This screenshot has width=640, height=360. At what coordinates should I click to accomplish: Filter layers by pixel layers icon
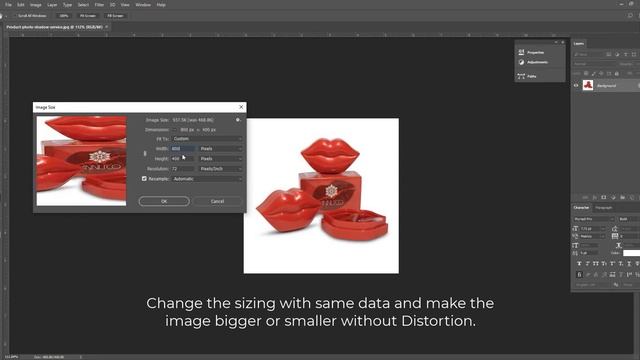609,54
